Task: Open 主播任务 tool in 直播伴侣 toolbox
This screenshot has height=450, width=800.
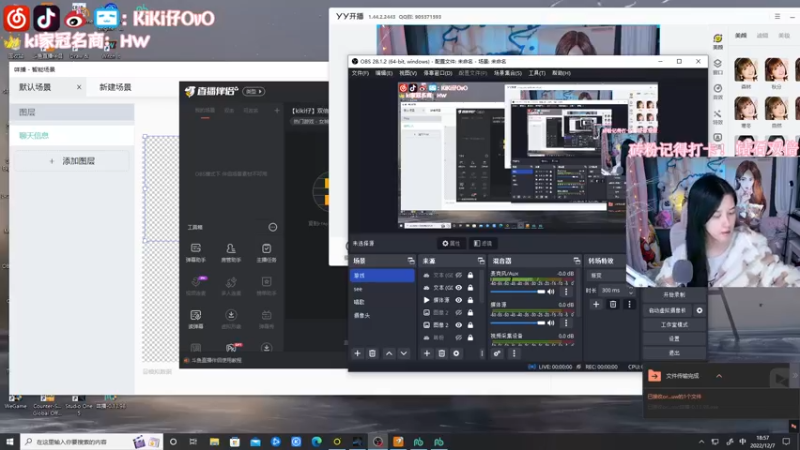Action: point(266,252)
